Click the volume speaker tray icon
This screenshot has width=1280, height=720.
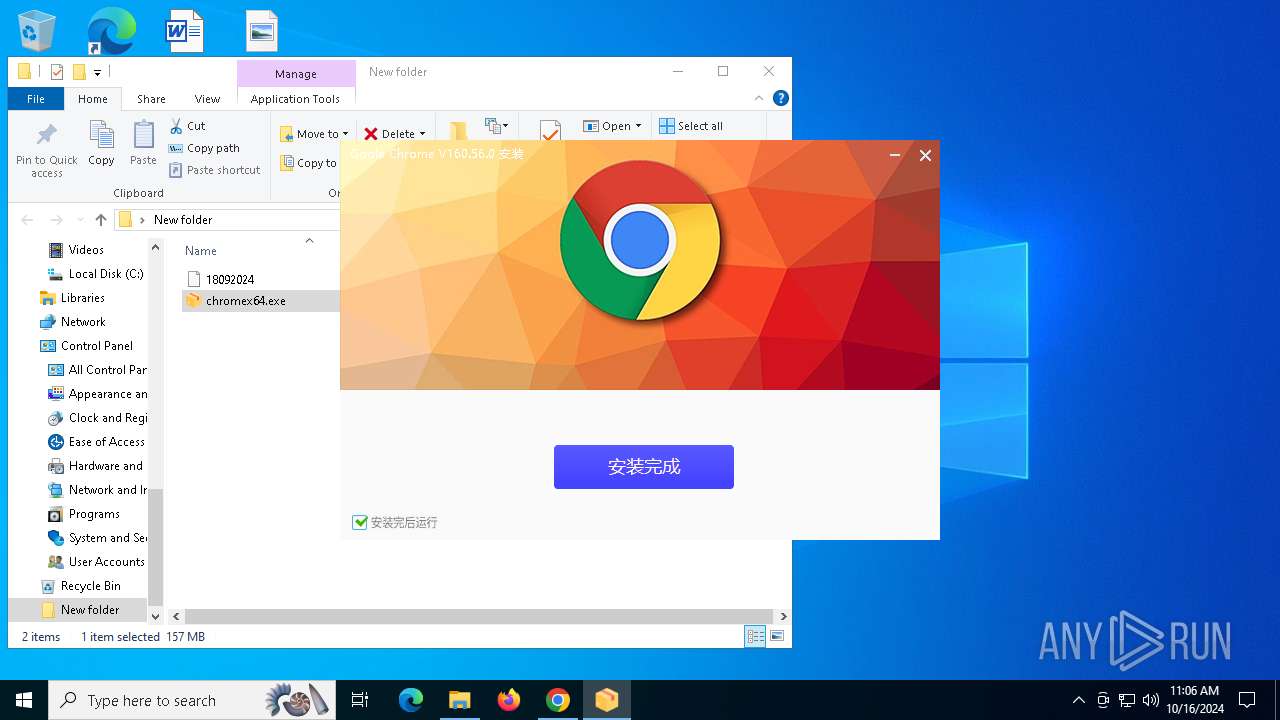pos(1151,700)
